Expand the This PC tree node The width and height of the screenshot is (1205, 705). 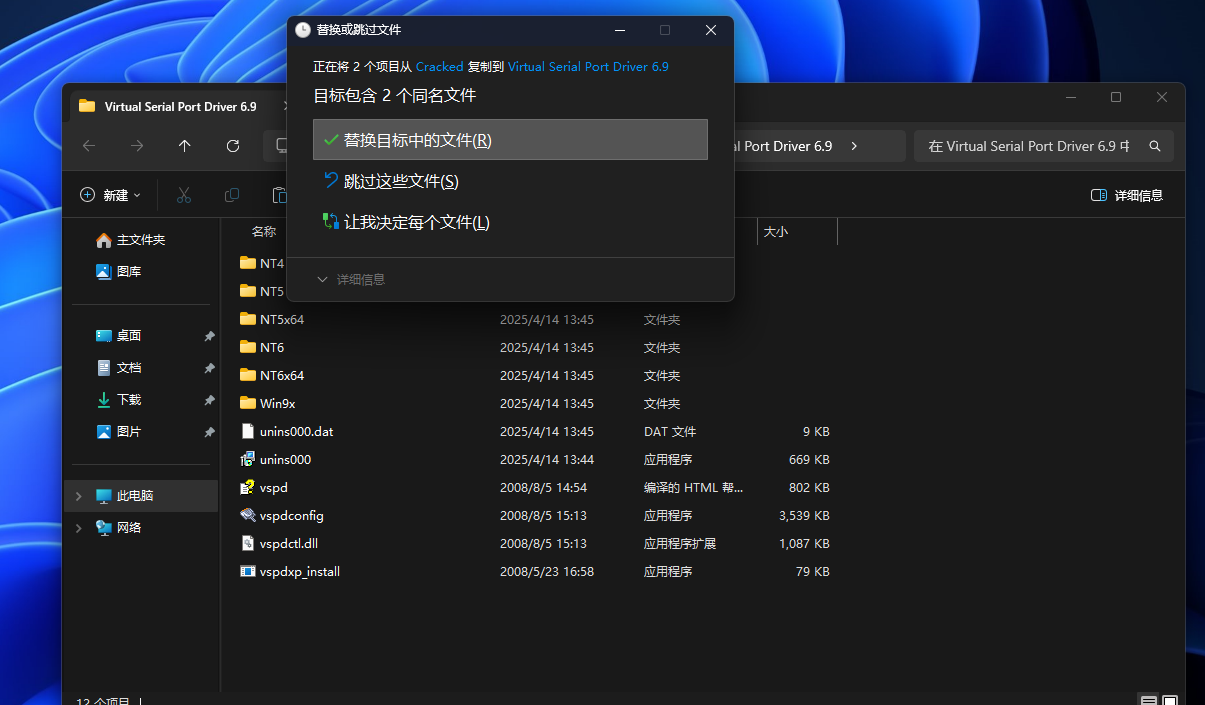[x=79, y=496]
